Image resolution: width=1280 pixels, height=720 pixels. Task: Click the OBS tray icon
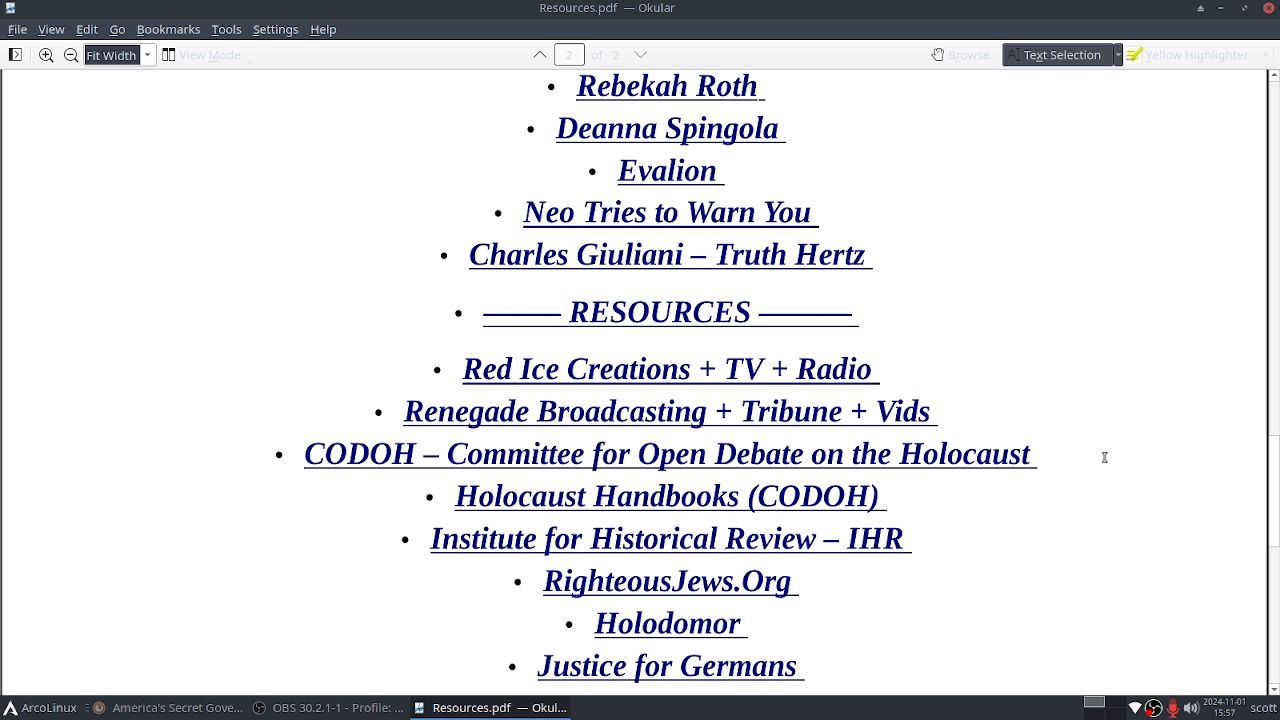click(x=1154, y=708)
